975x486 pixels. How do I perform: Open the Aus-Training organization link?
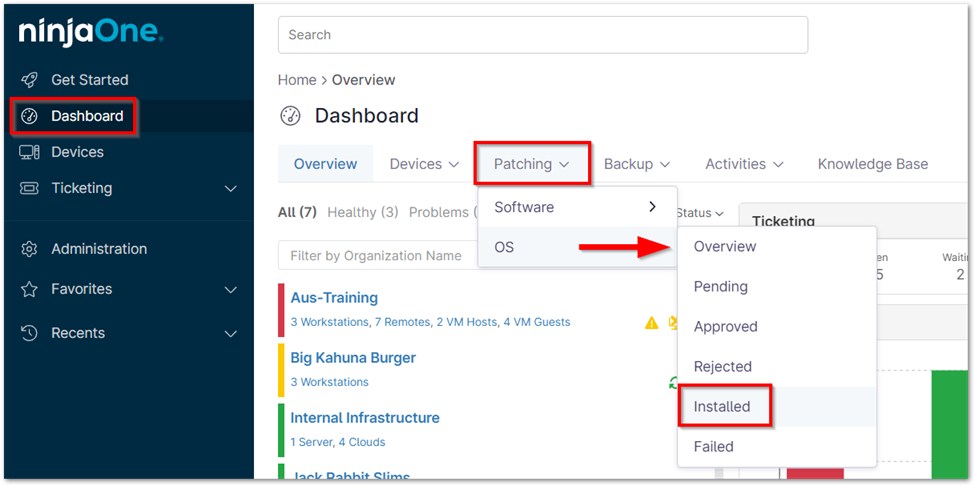point(334,298)
